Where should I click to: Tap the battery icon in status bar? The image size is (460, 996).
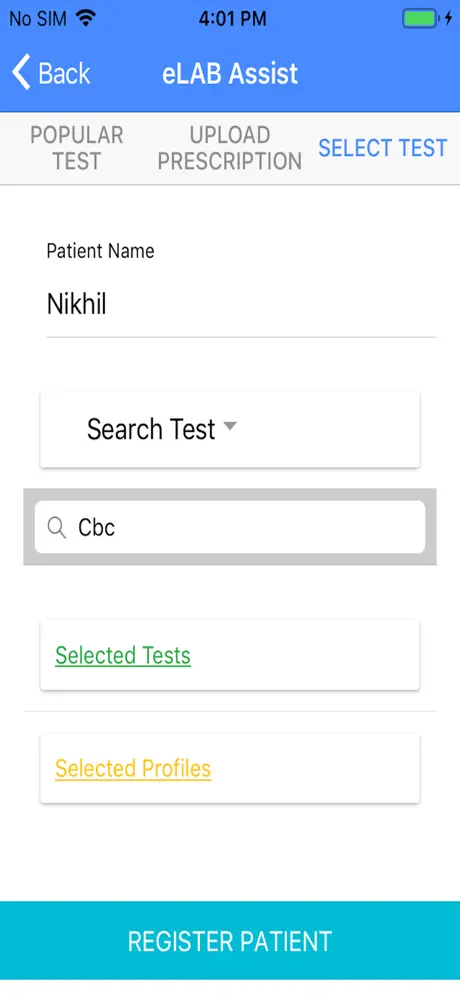point(421,18)
